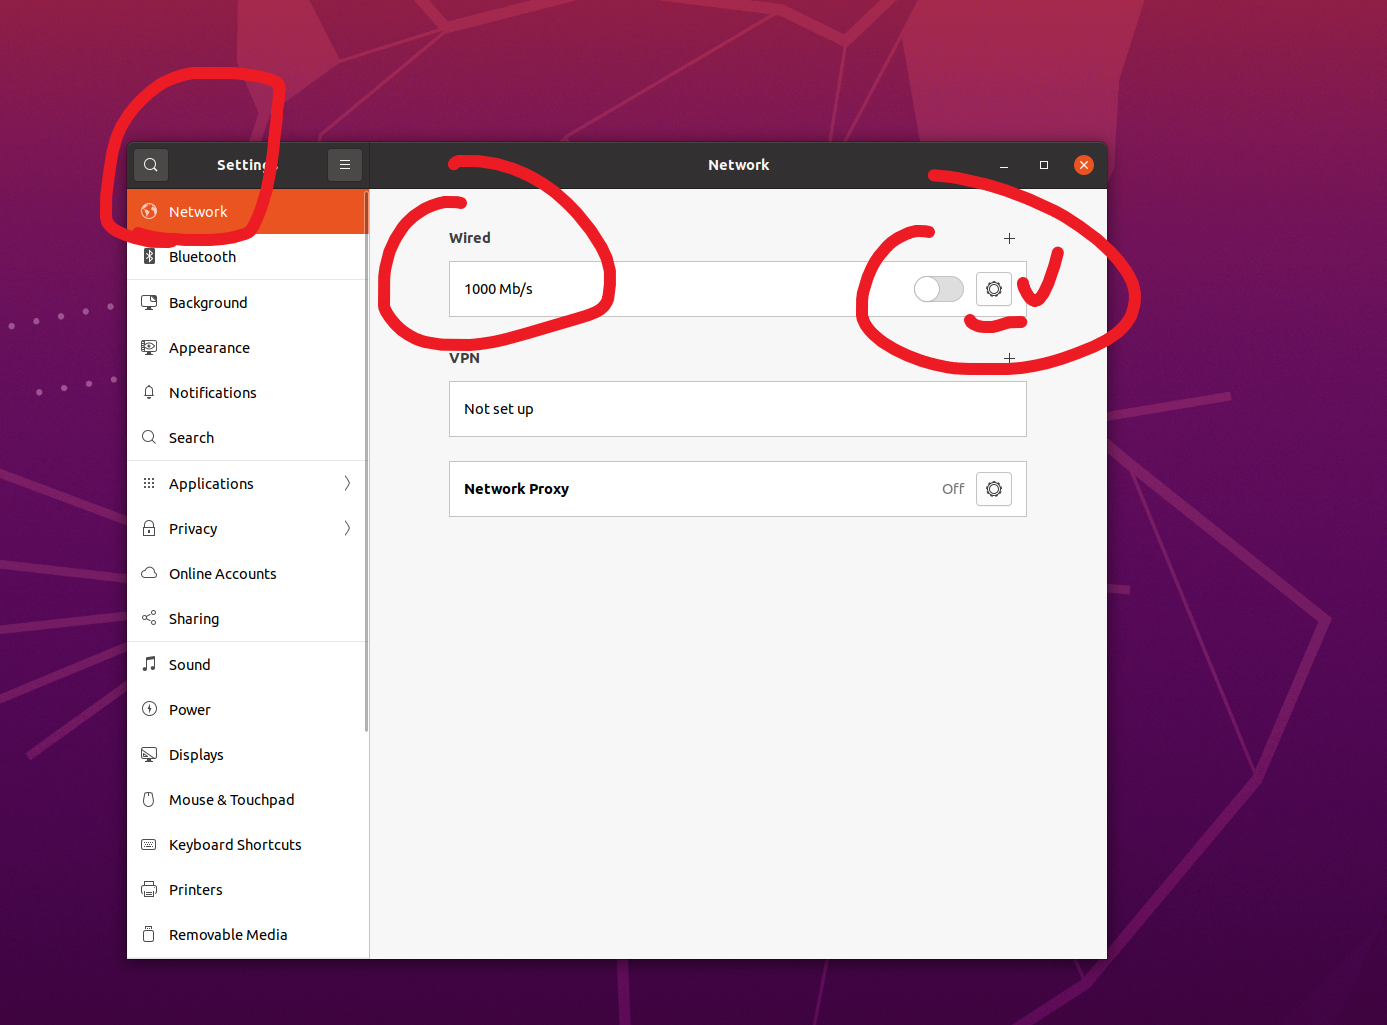Click the Printers icon in sidebar
This screenshot has height=1025, width=1387.
[149, 889]
